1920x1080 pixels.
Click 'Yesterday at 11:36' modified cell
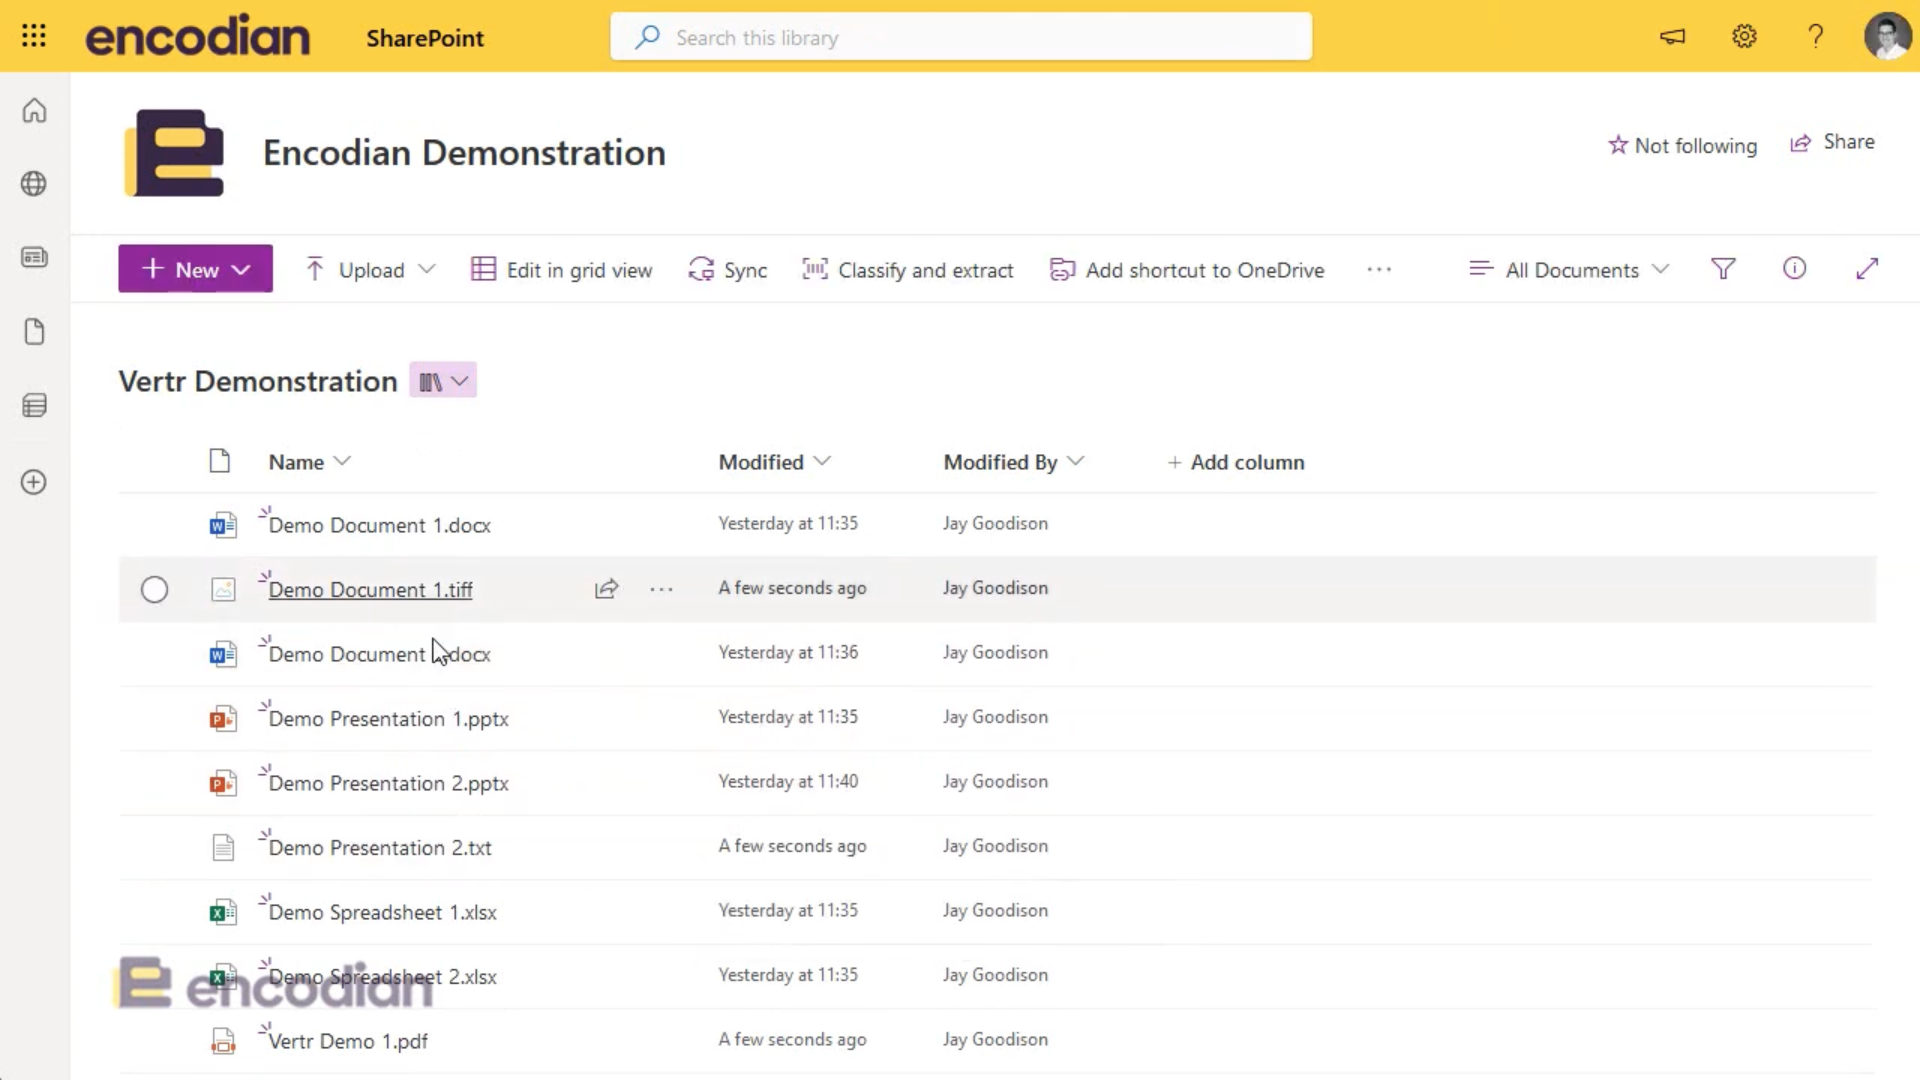point(788,652)
